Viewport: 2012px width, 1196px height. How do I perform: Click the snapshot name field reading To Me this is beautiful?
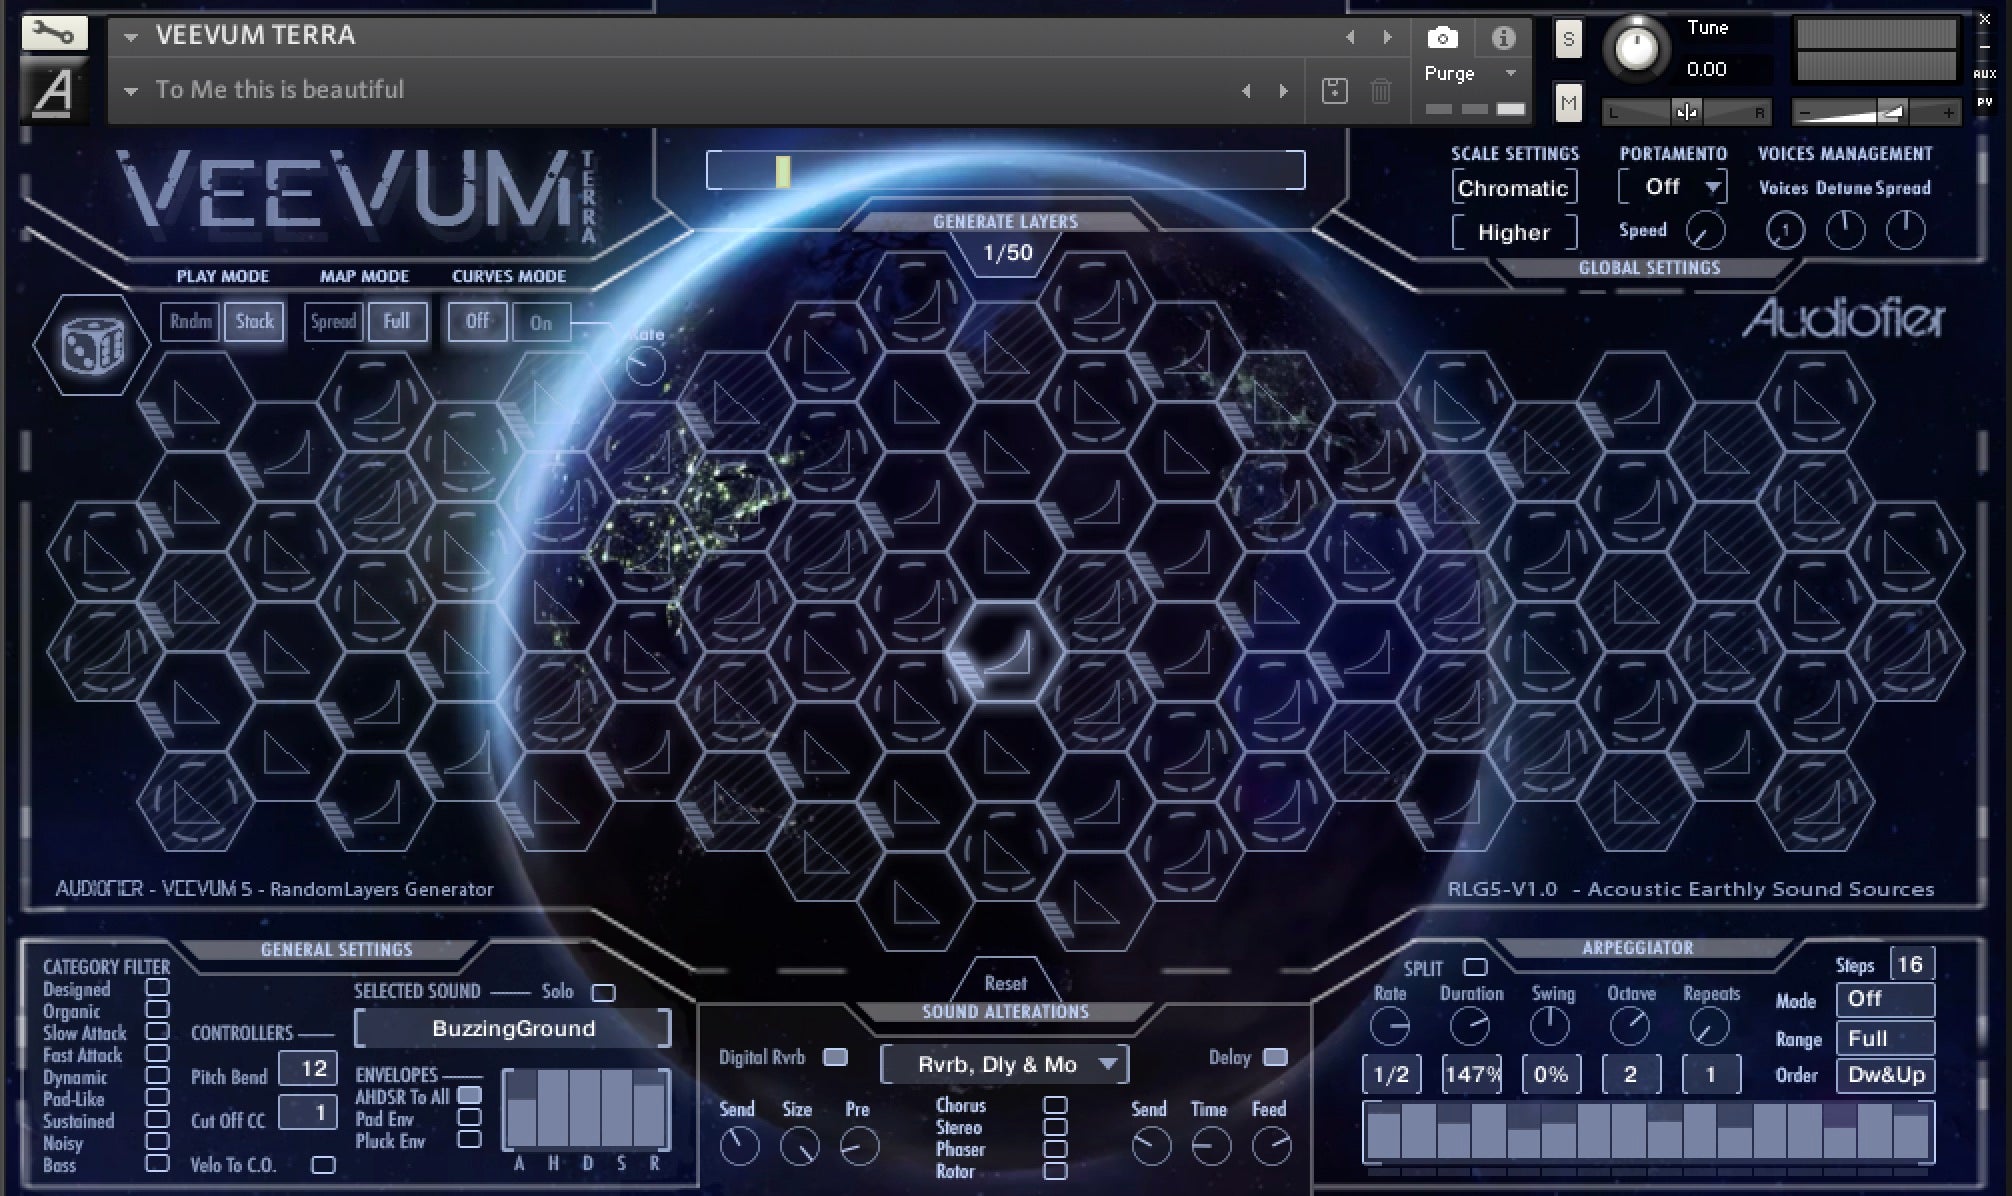coord(278,89)
